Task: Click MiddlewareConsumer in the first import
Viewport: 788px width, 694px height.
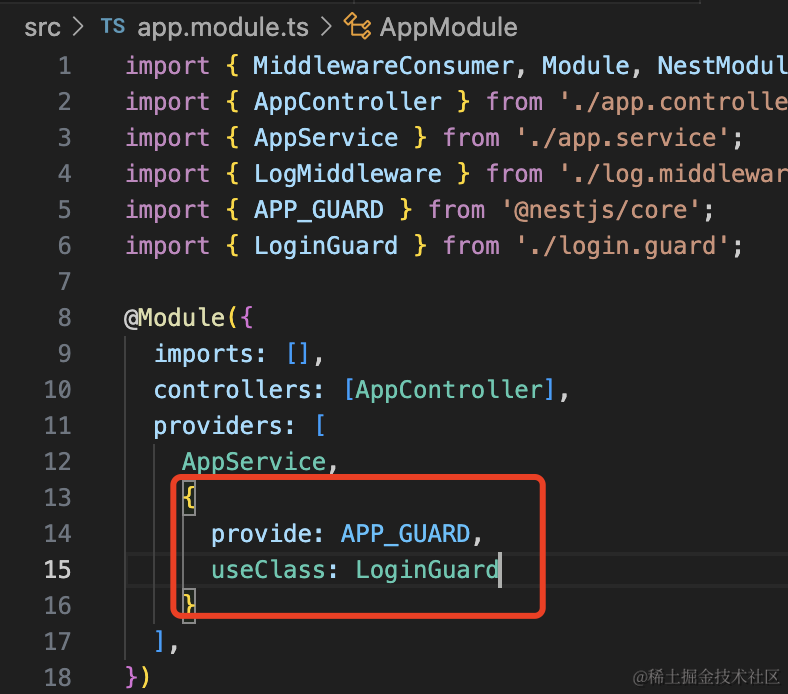Action: 383,66
